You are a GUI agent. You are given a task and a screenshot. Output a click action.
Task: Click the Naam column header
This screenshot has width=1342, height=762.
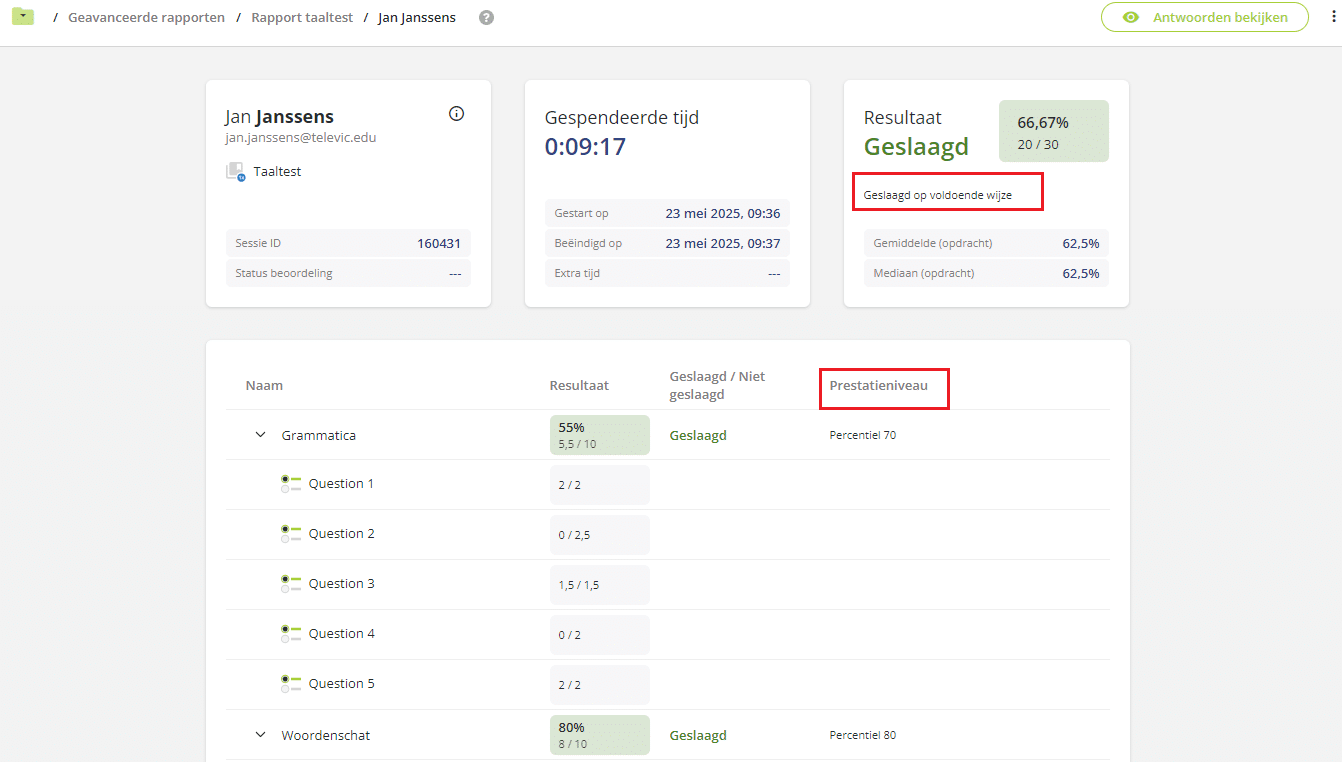pyautogui.click(x=264, y=385)
